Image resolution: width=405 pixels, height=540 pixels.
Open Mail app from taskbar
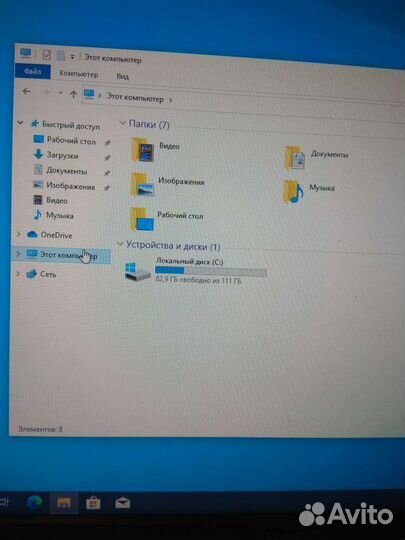tap(123, 503)
